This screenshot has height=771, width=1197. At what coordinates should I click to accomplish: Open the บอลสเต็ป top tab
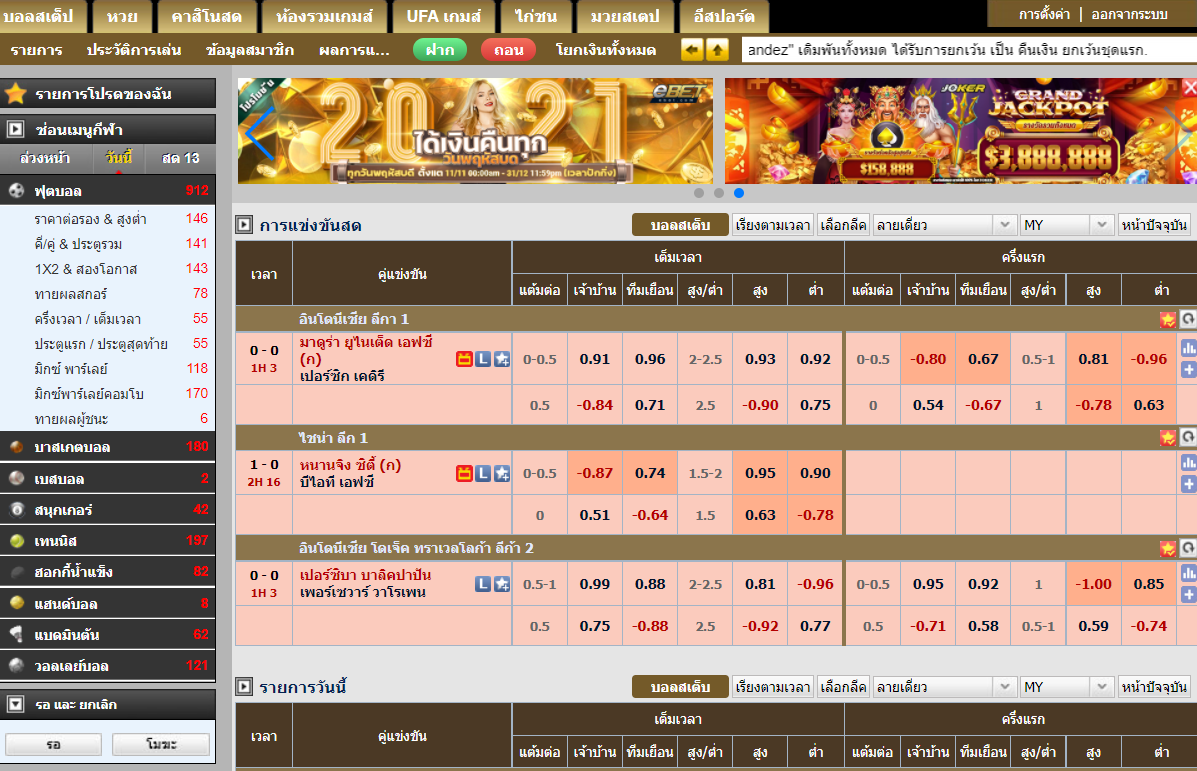(42, 16)
